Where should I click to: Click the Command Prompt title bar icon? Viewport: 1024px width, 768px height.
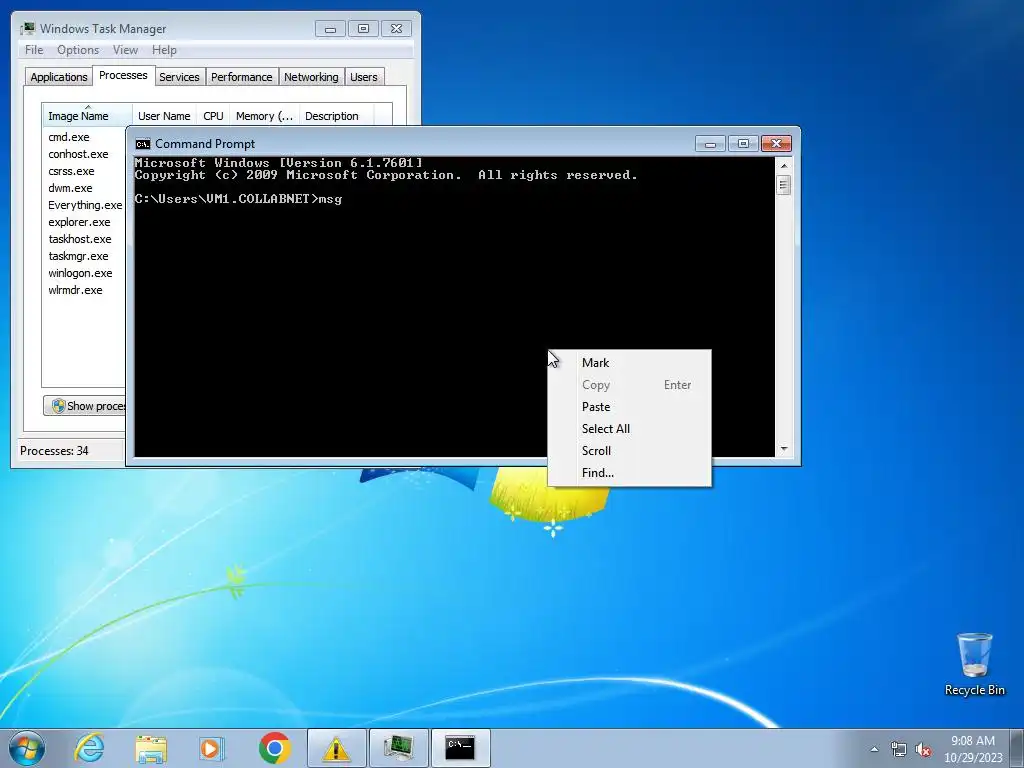142,144
